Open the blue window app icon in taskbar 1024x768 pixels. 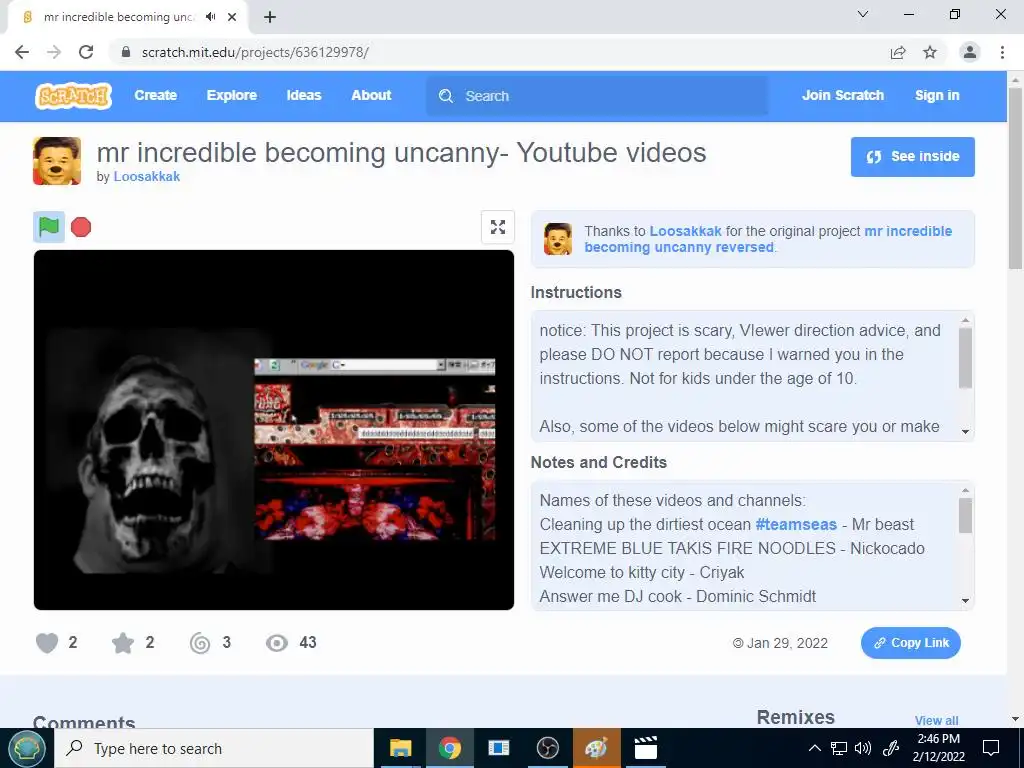[x=498, y=748]
